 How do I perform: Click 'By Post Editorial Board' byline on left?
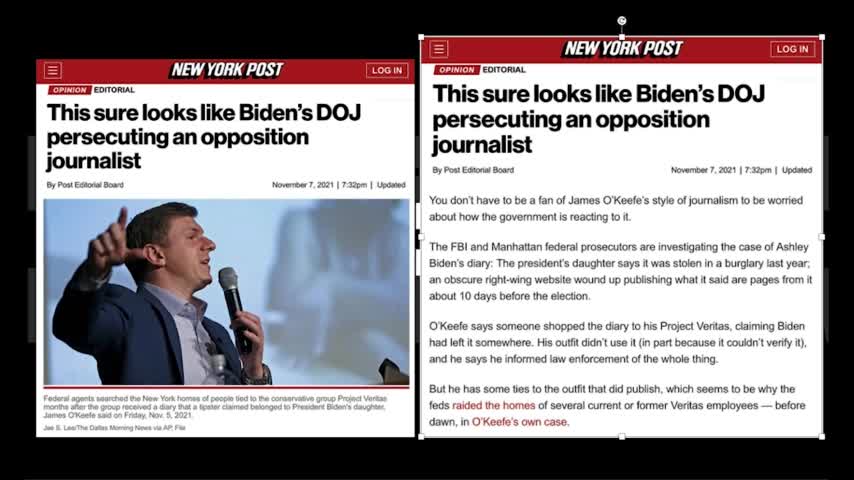tap(85, 185)
